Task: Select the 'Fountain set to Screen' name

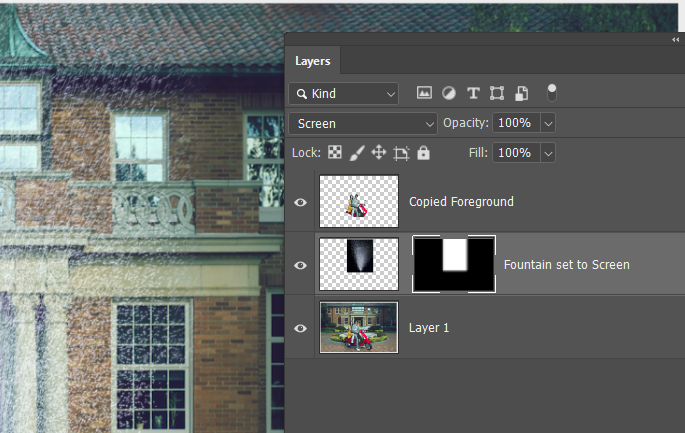Action: pyautogui.click(x=567, y=265)
